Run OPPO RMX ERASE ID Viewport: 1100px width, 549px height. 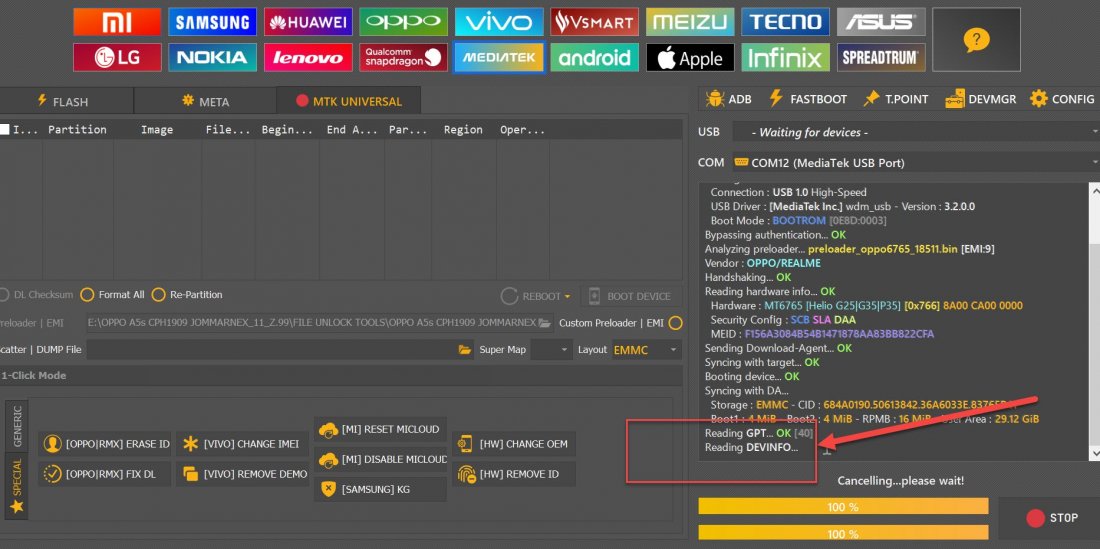click(x=105, y=444)
